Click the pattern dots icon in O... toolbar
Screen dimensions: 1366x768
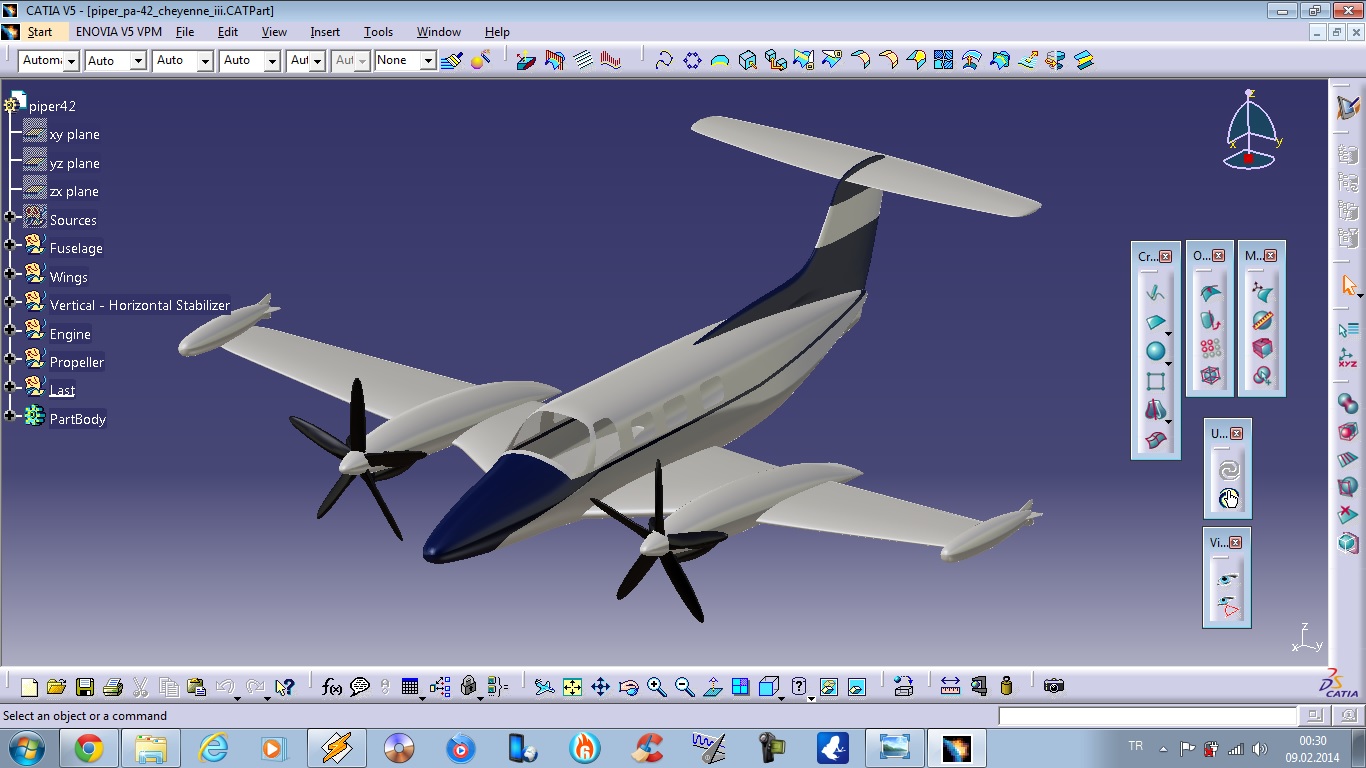tap(1211, 348)
